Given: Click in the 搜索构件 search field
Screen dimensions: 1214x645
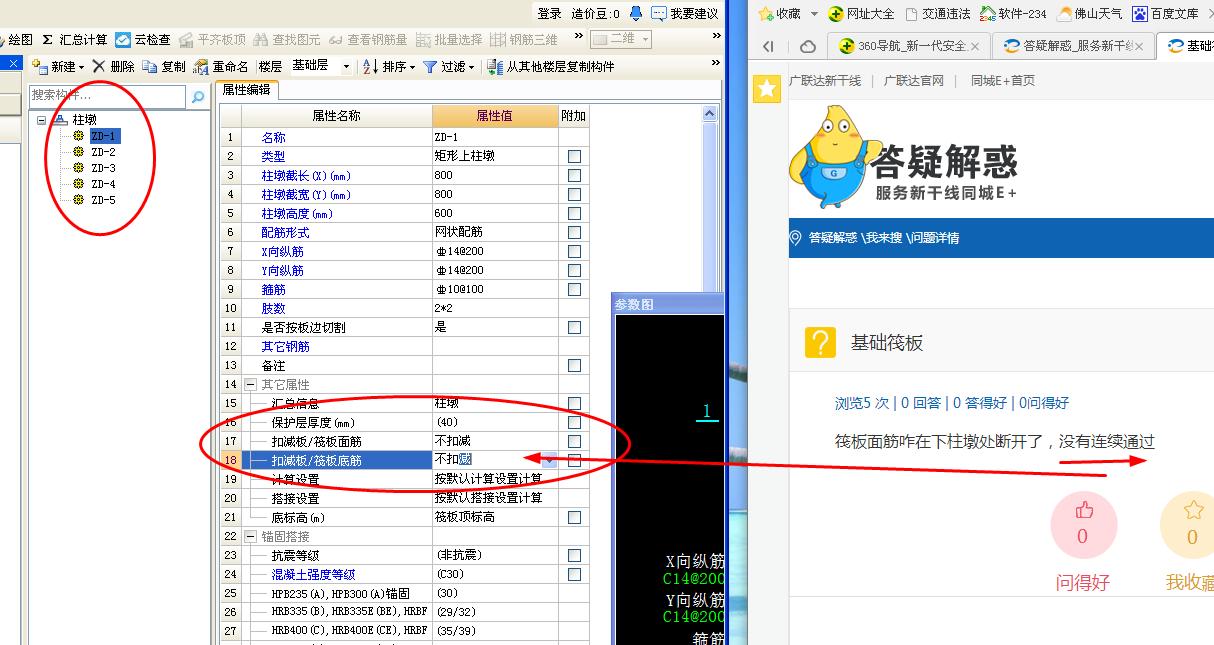Looking at the screenshot, I should click(107, 96).
